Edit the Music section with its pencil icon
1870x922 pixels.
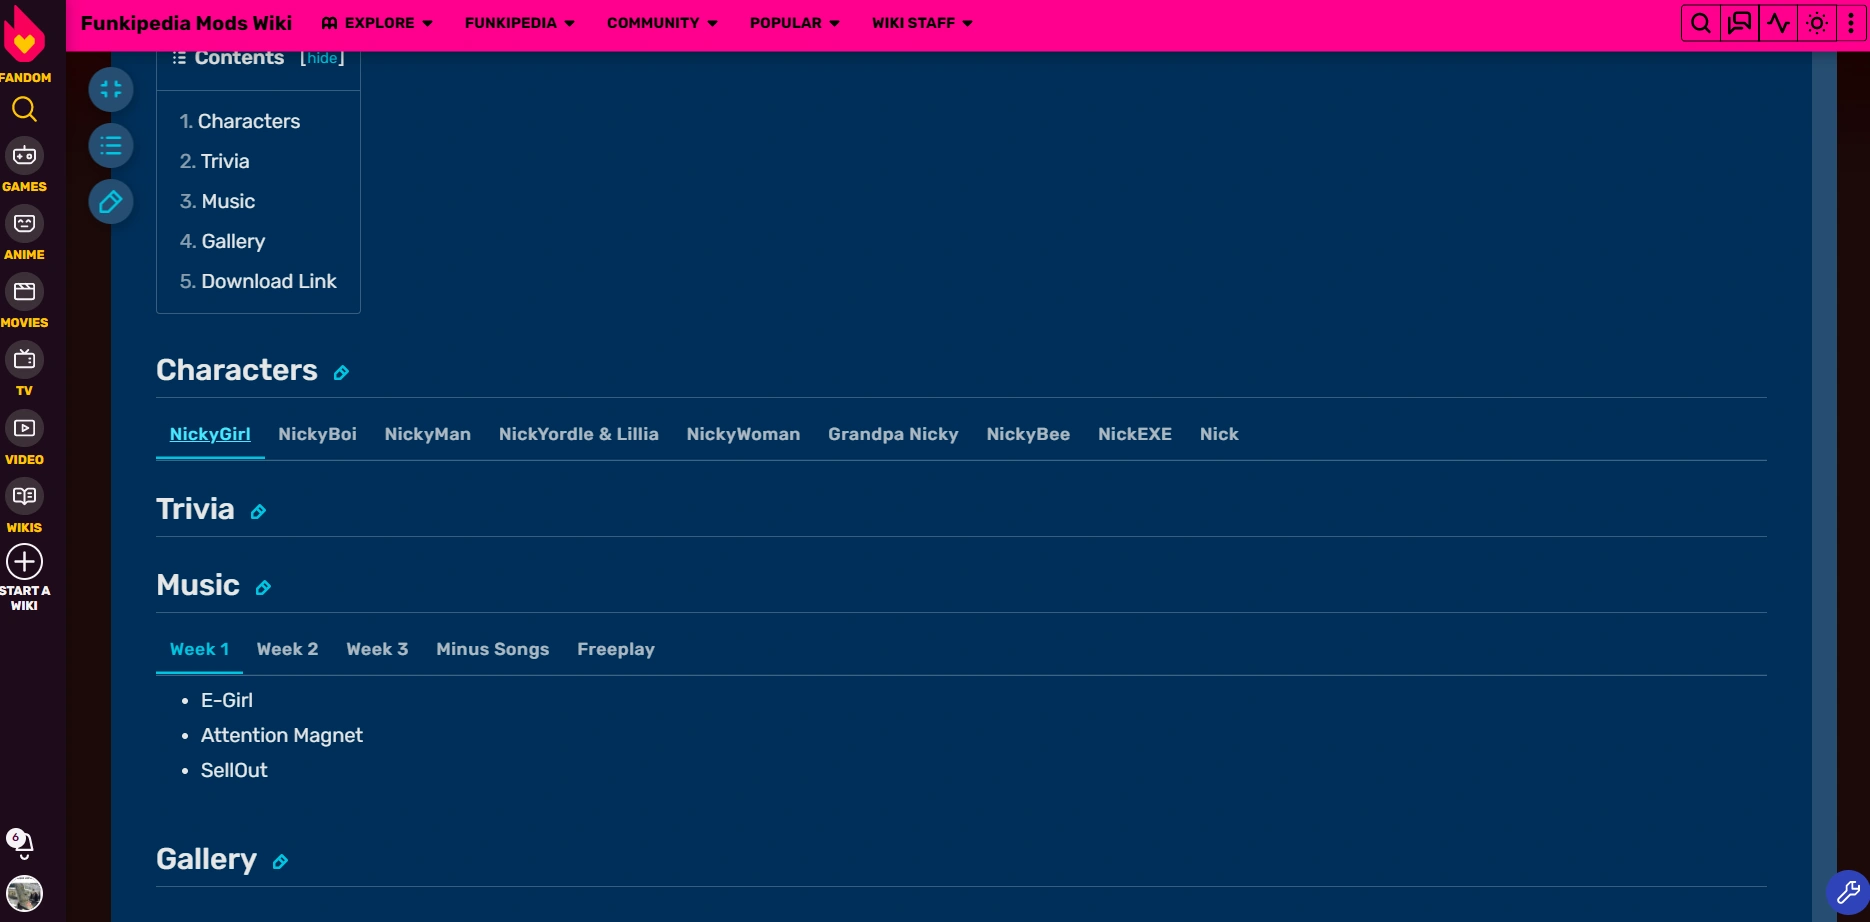[263, 589]
